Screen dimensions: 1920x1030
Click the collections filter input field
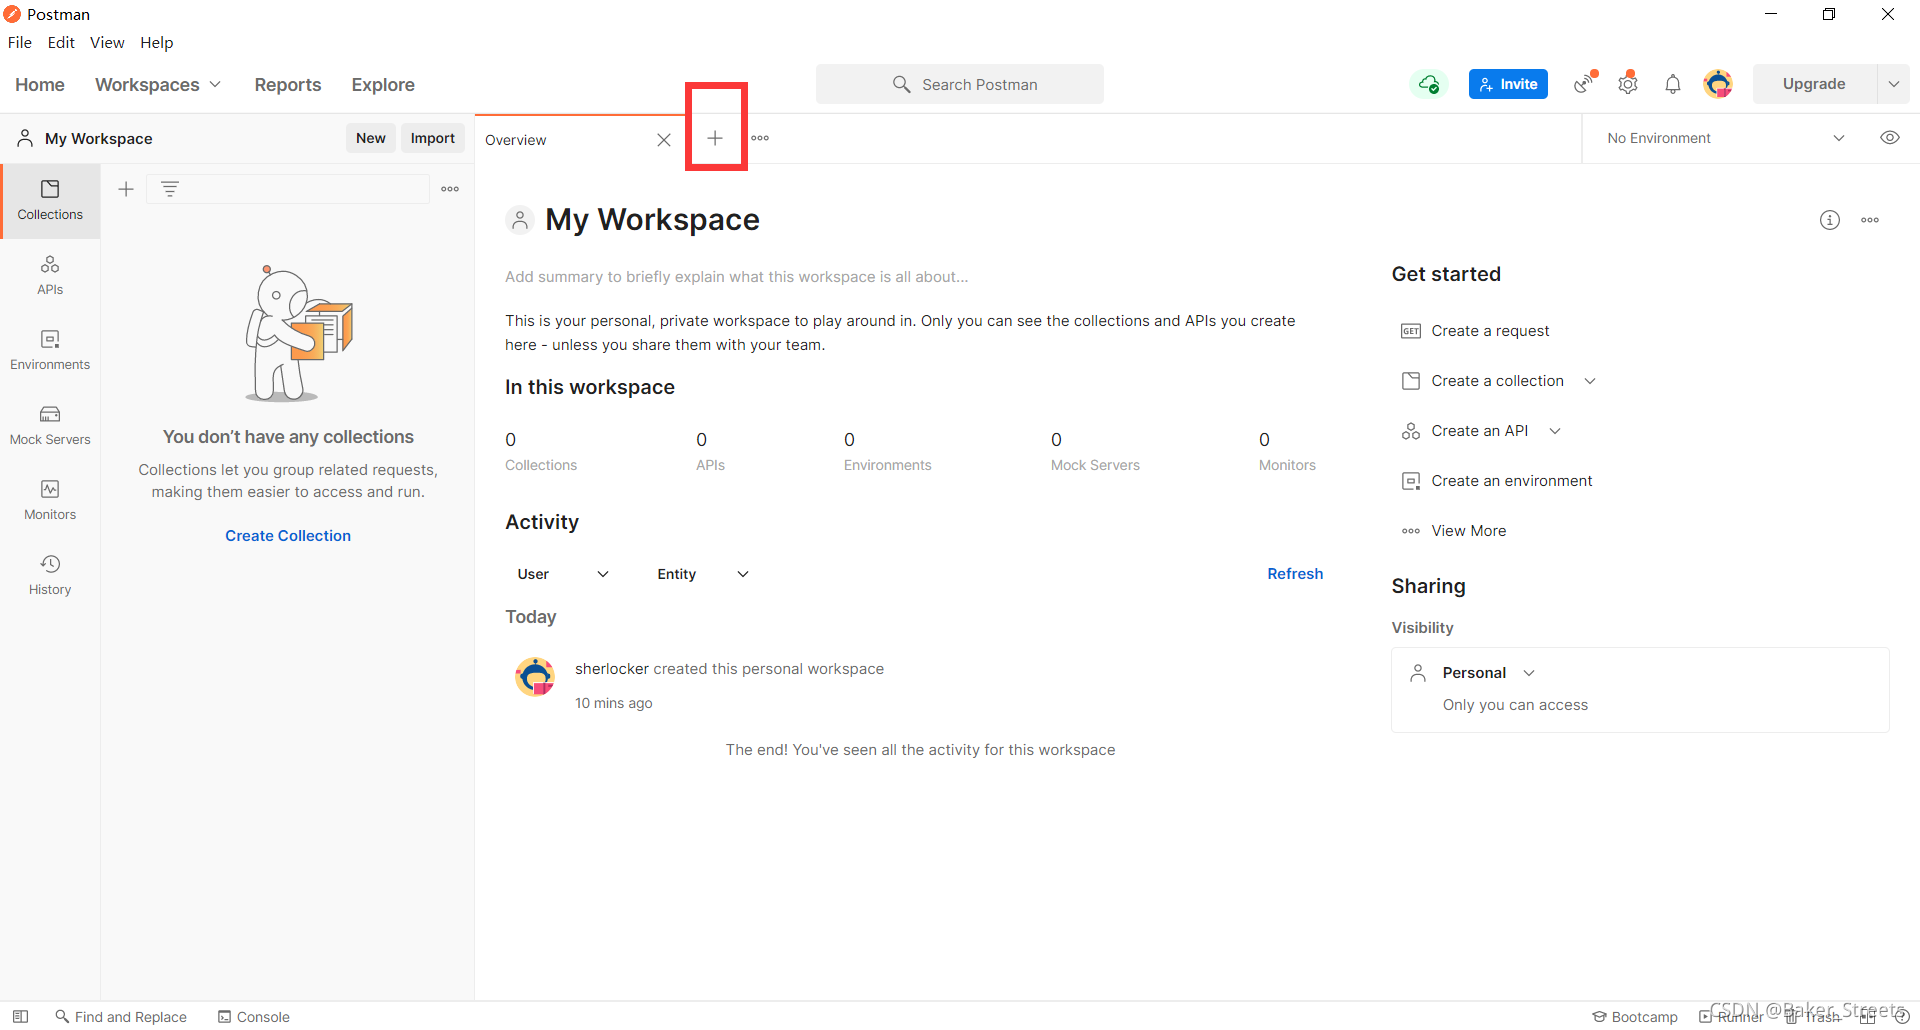pyautogui.click(x=288, y=189)
